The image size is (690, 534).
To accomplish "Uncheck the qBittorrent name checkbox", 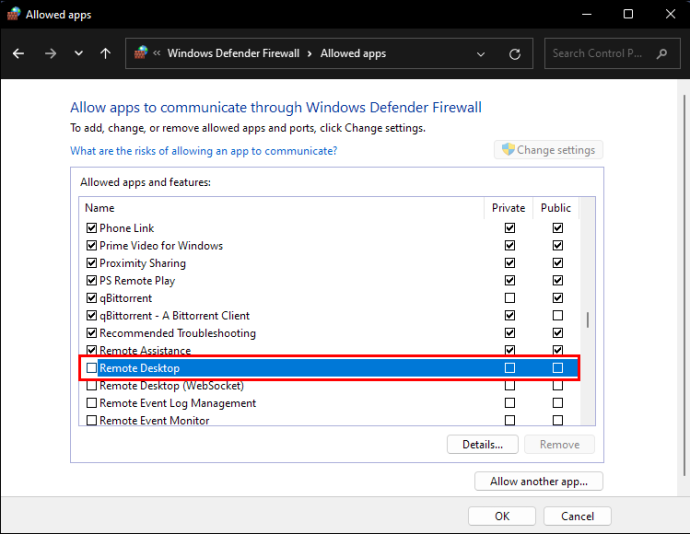I will click(x=92, y=298).
